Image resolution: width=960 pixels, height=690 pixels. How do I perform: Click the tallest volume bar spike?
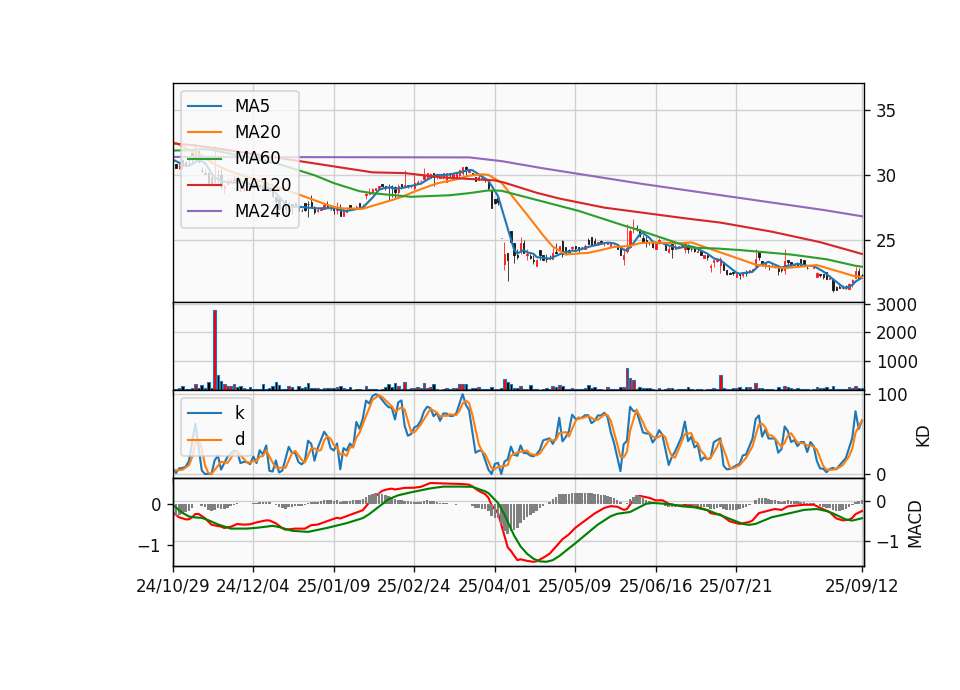pos(215,350)
